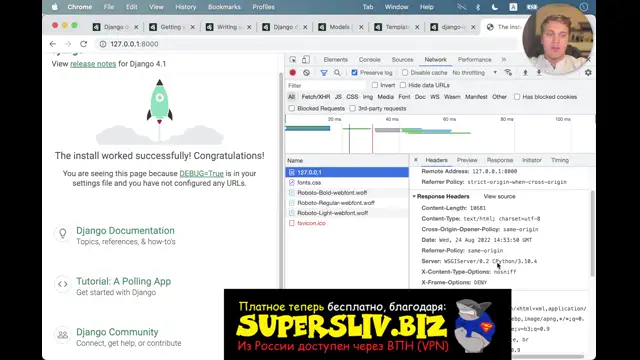
Task: Open network settings gear icon
Action: [x=588, y=73]
